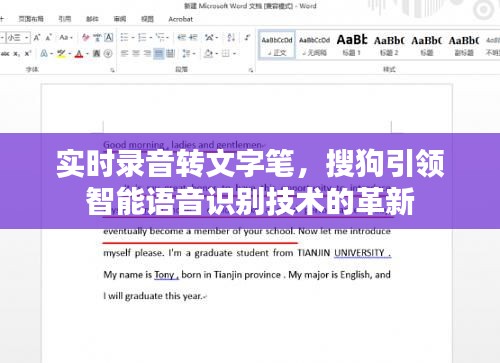Apply the multilevel list icon

(160, 37)
